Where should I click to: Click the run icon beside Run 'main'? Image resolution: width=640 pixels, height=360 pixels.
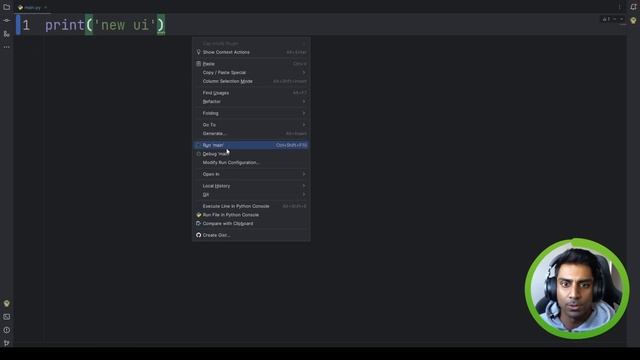198,145
